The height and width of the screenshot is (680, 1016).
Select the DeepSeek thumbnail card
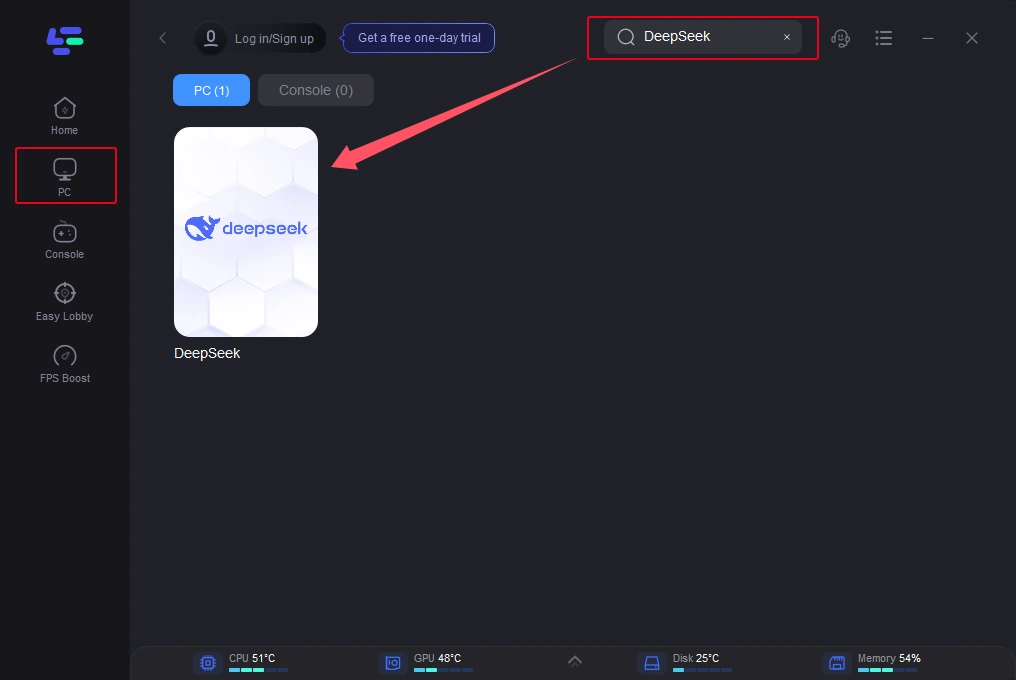tap(246, 232)
